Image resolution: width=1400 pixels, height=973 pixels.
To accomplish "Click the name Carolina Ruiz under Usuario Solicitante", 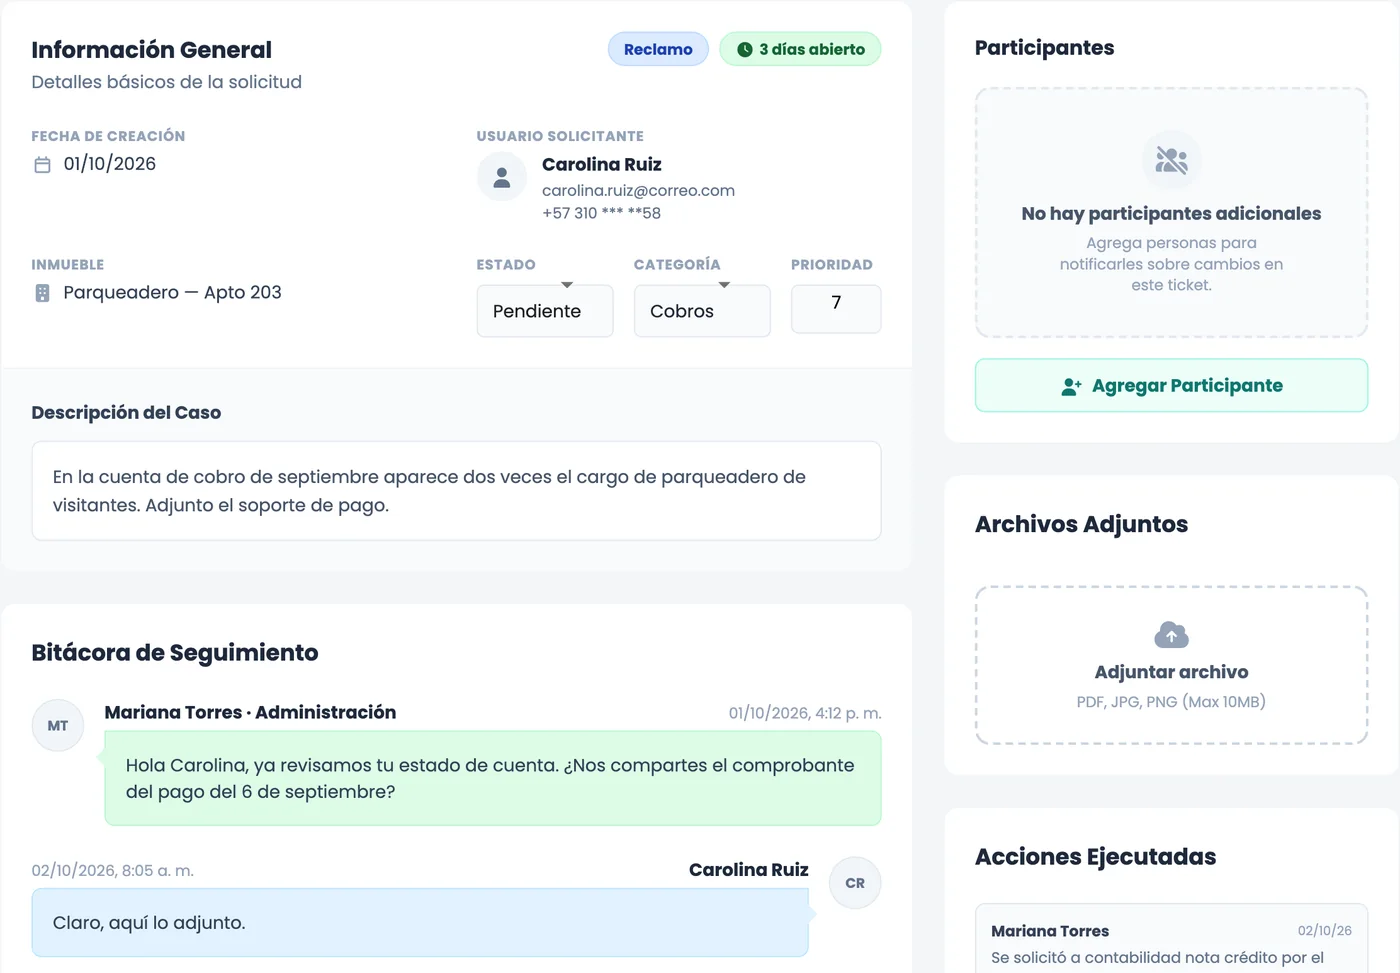I will click(602, 164).
